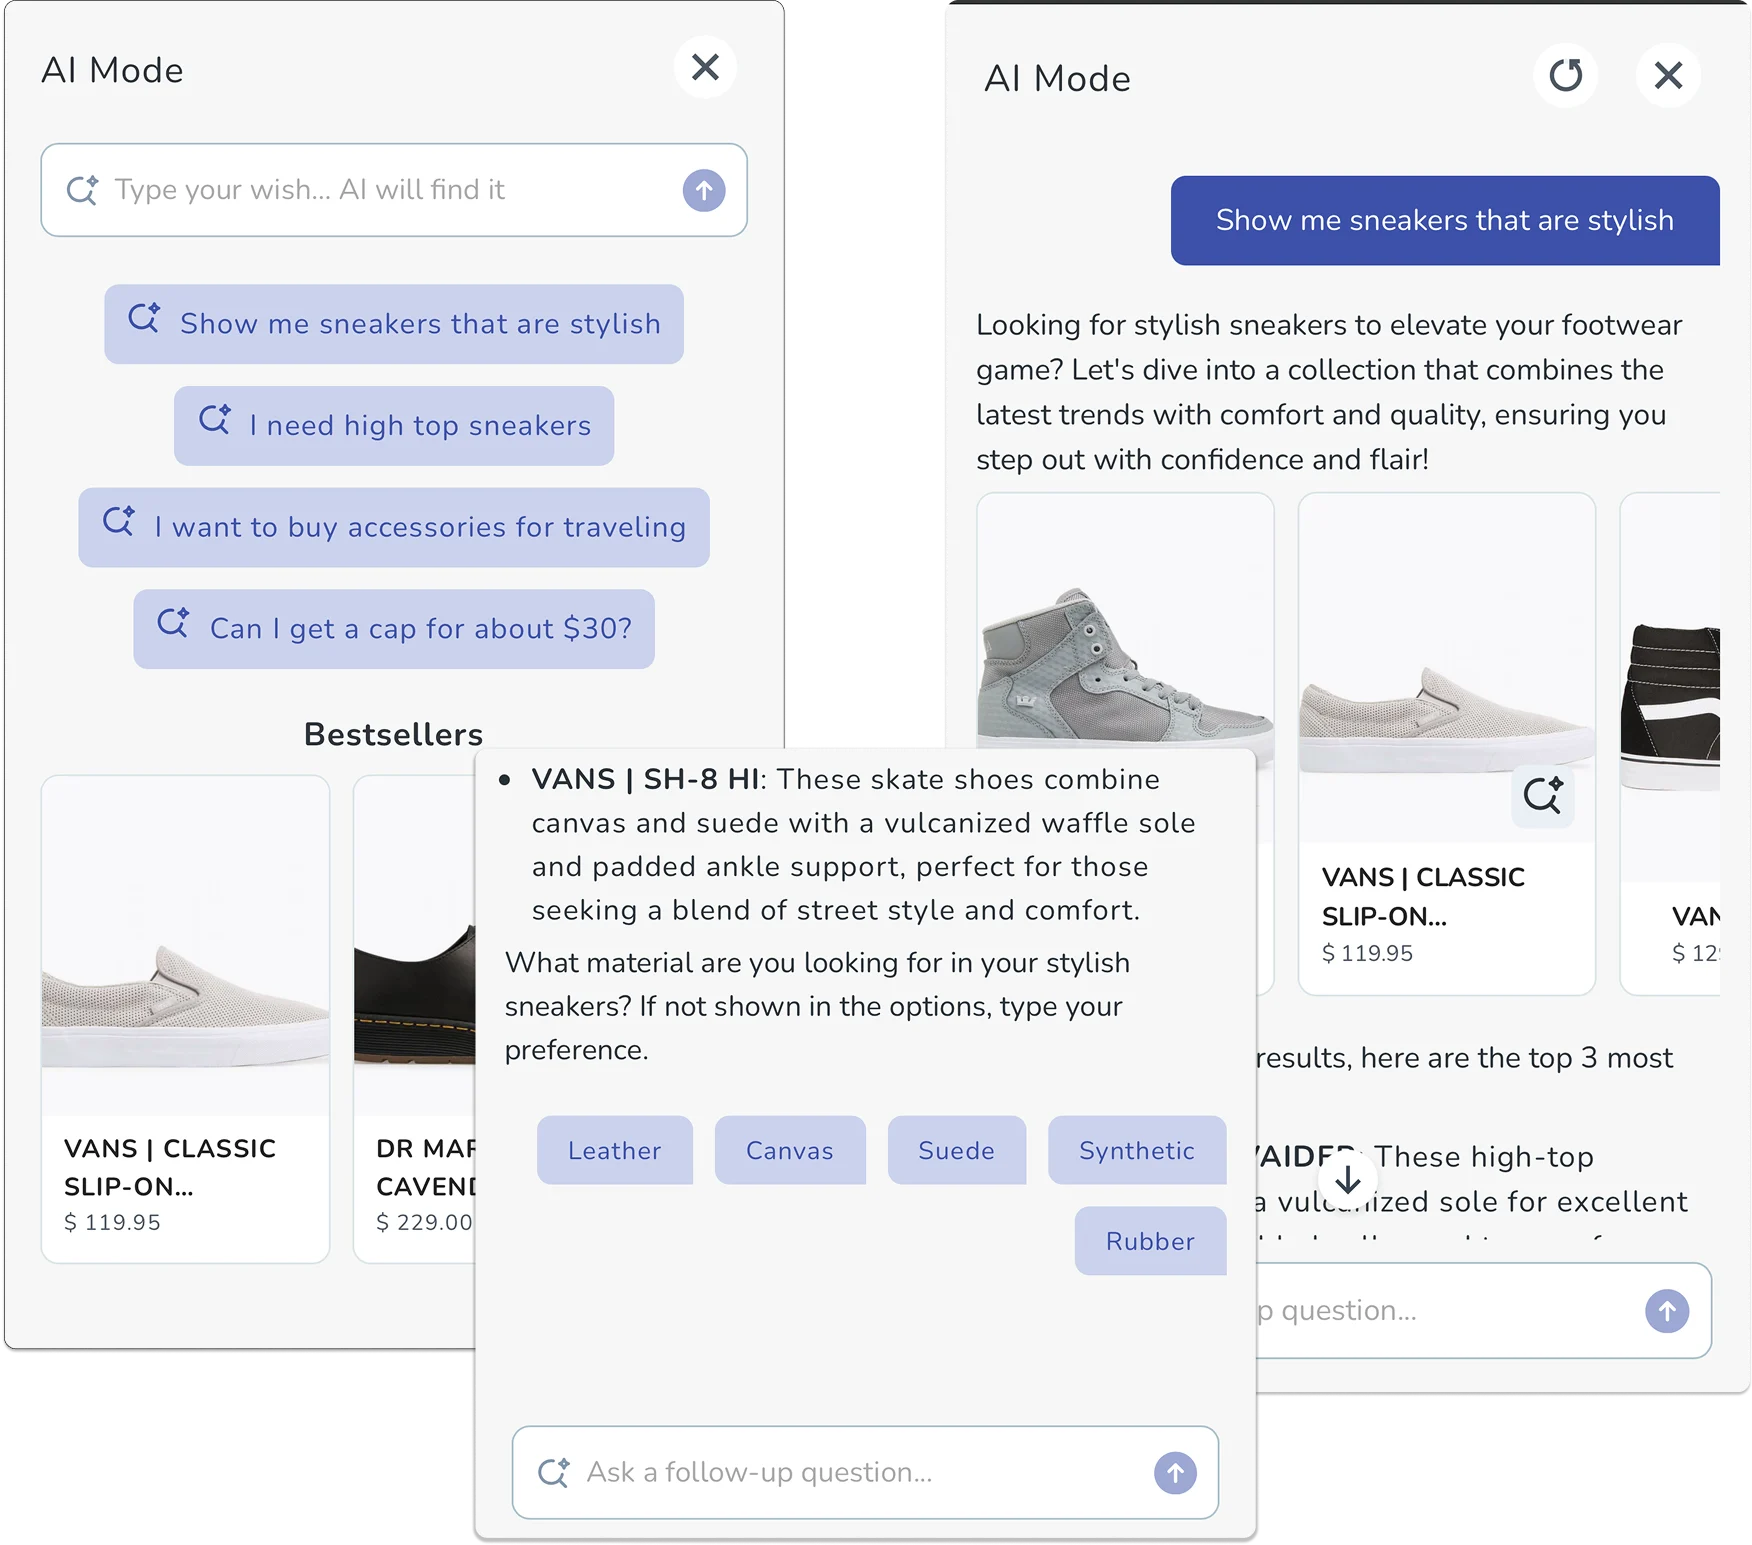Screen dimensions: 1752x1545
Task: Choose the Leather material option
Action: point(615,1151)
